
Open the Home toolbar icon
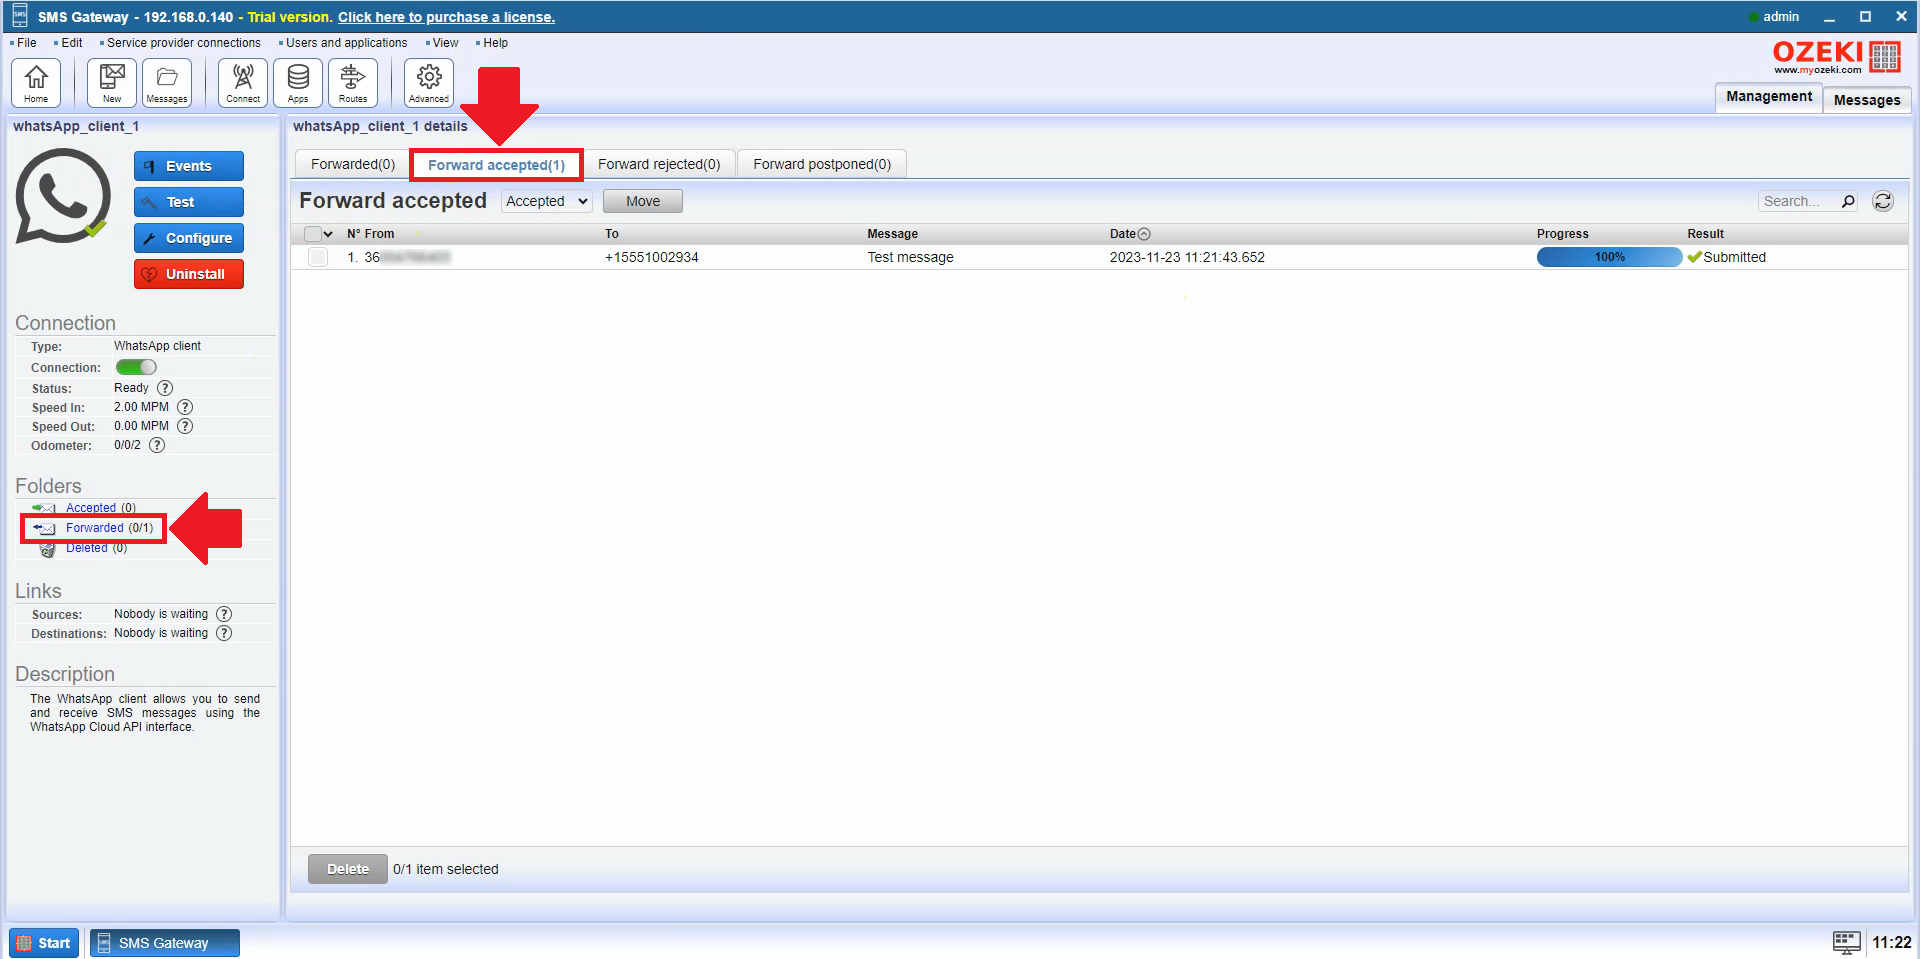point(36,82)
